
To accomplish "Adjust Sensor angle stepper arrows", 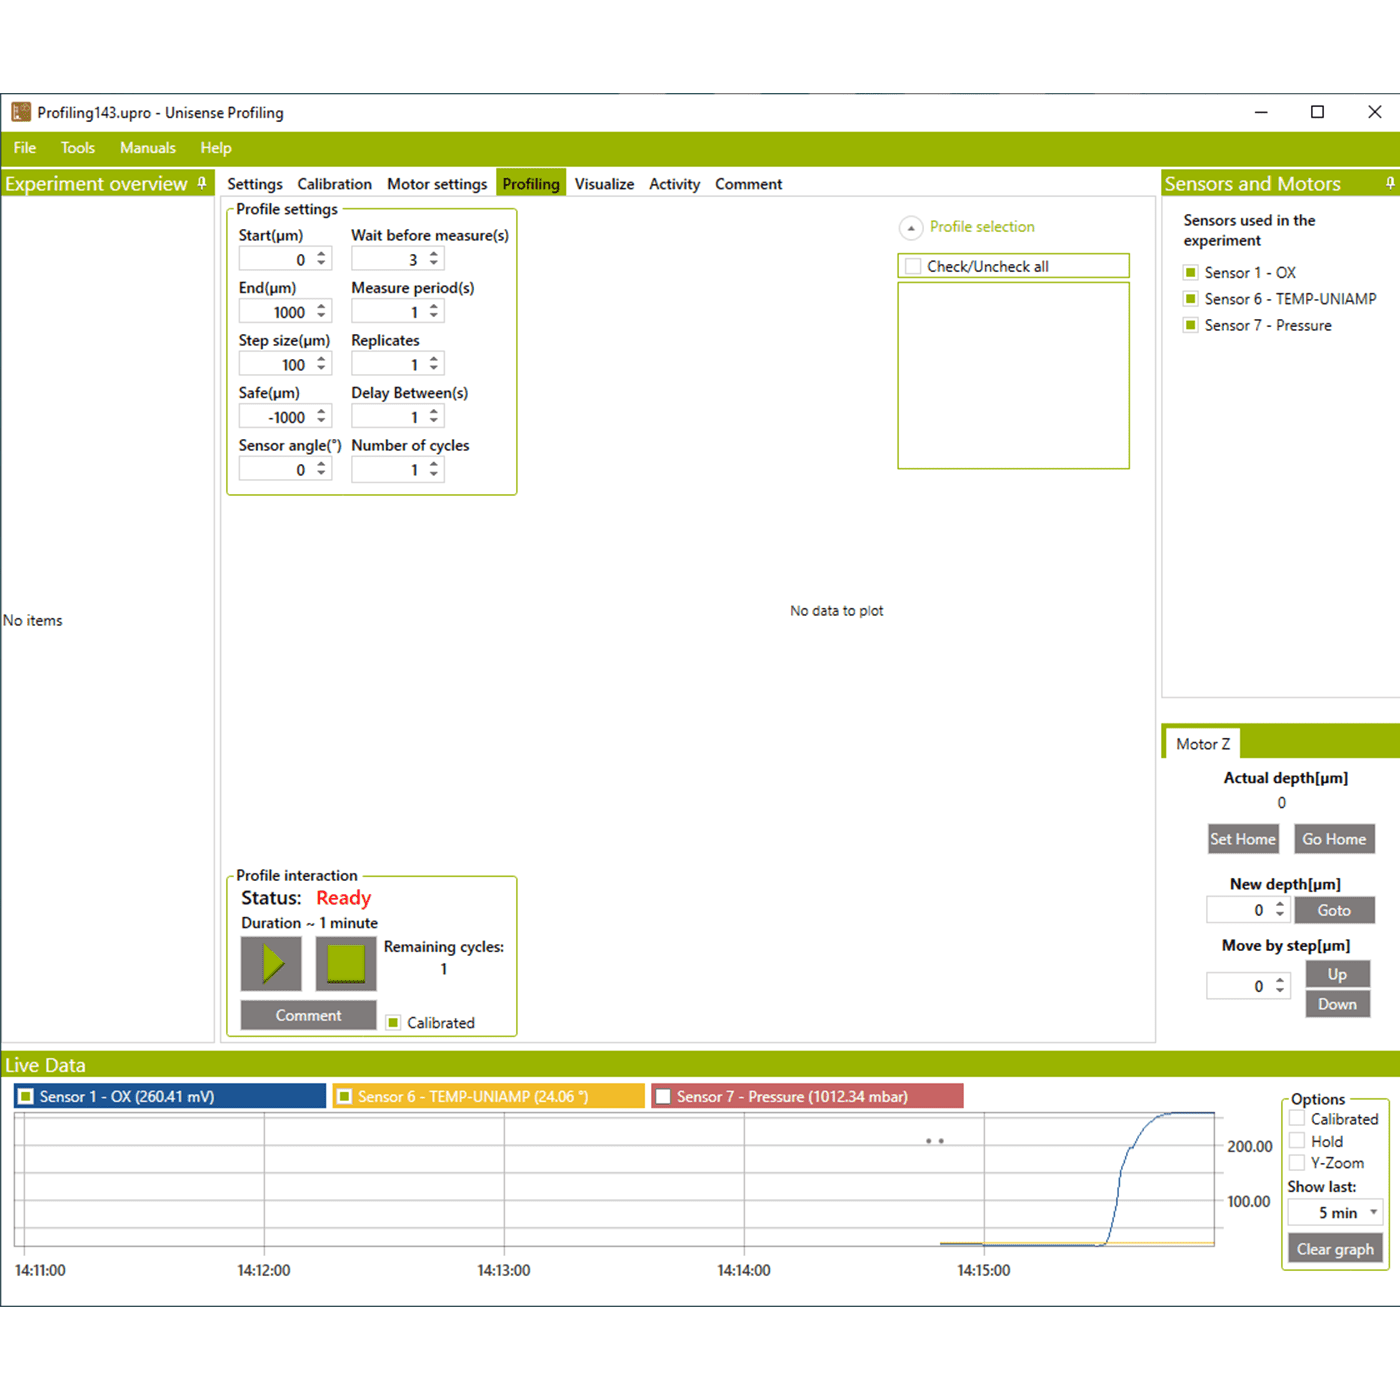I will pyautogui.click(x=321, y=468).
